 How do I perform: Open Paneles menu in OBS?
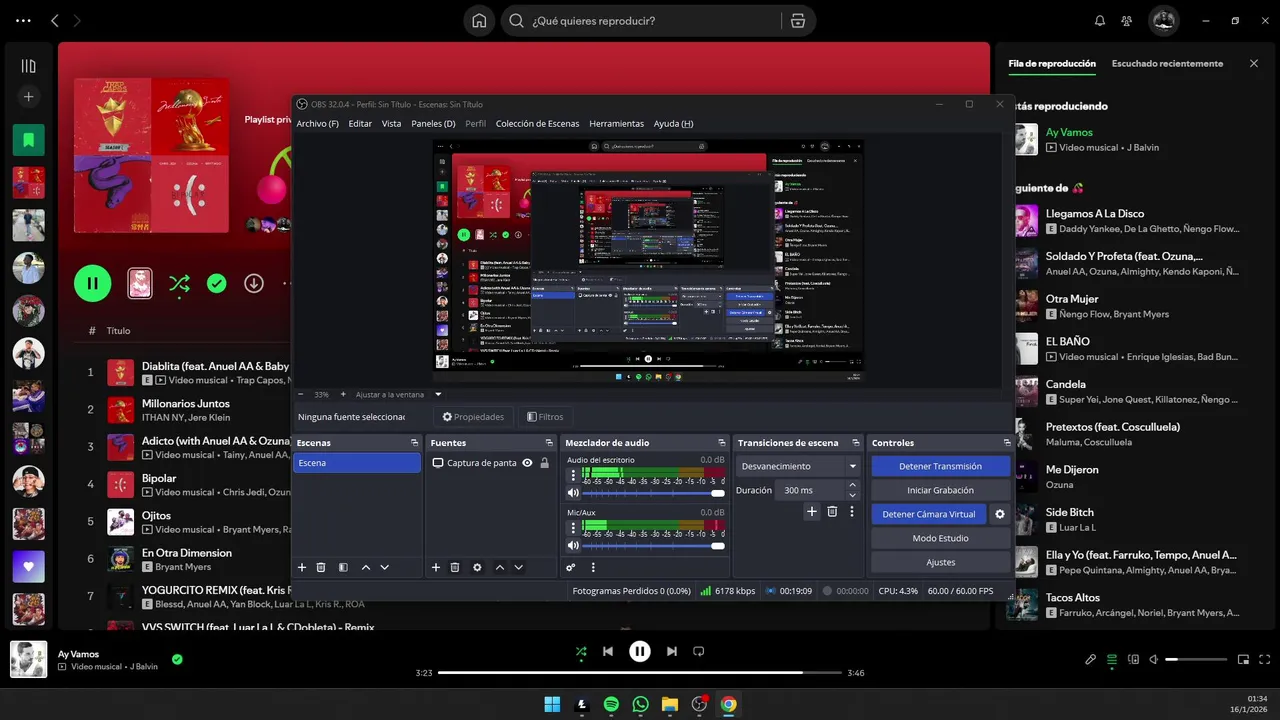[433, 124]
